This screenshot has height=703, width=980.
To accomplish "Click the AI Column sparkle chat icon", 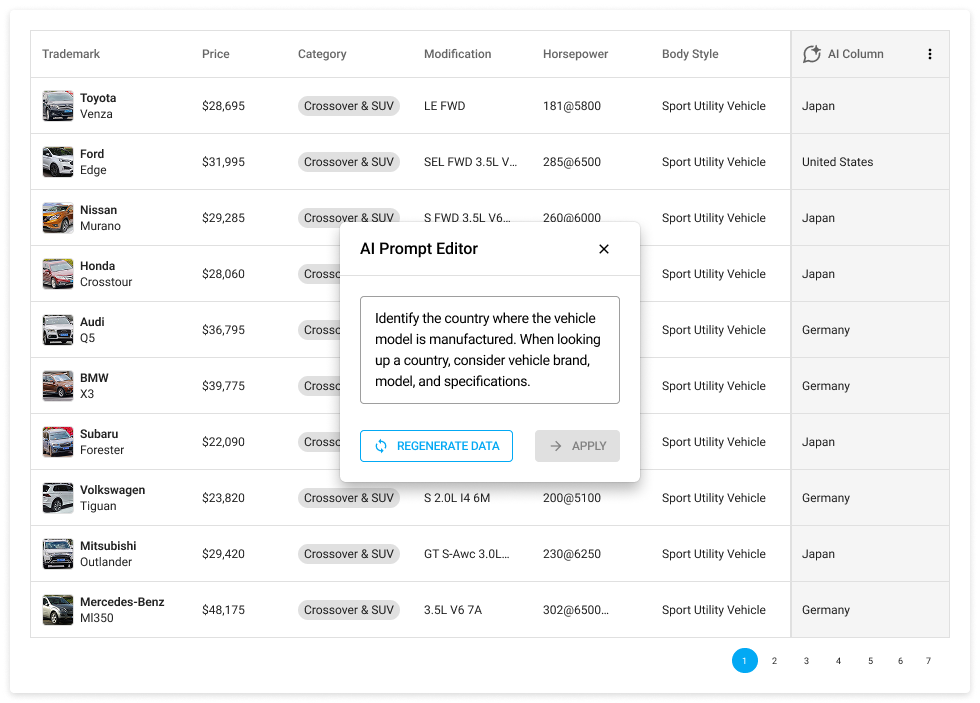I will click(x=811, y=54).
